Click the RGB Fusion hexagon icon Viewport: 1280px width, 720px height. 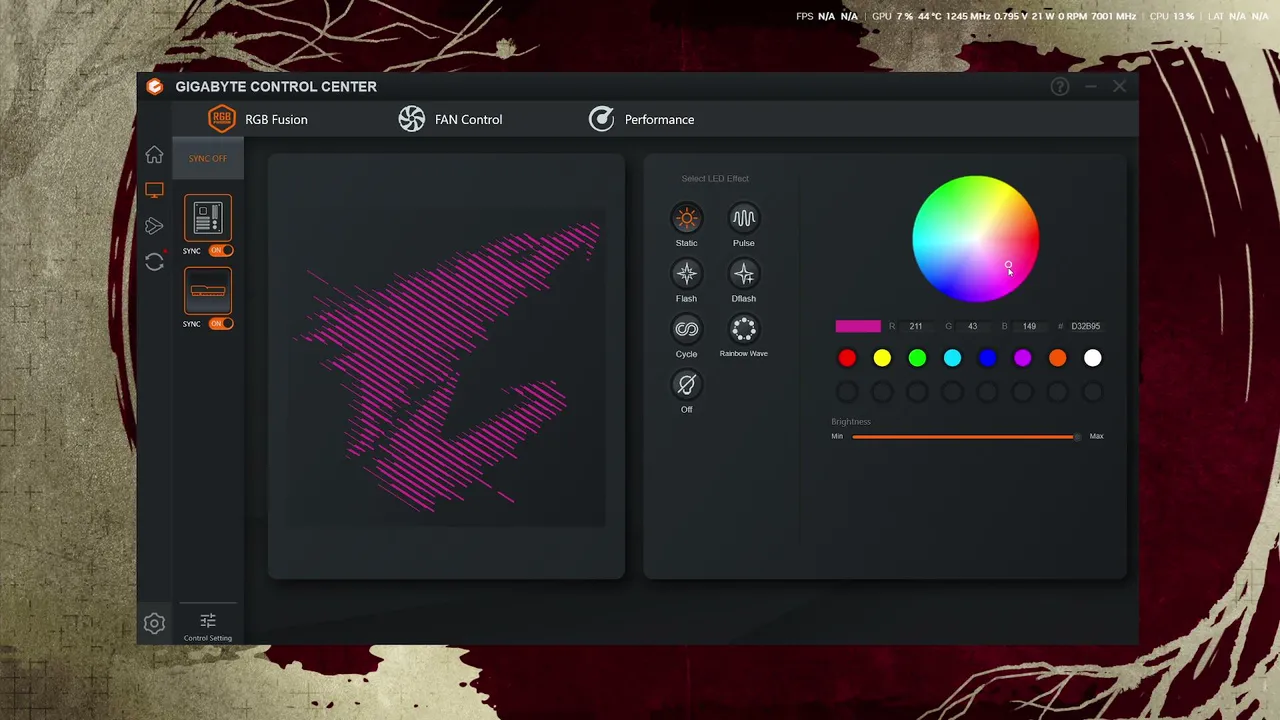(222, 119)
